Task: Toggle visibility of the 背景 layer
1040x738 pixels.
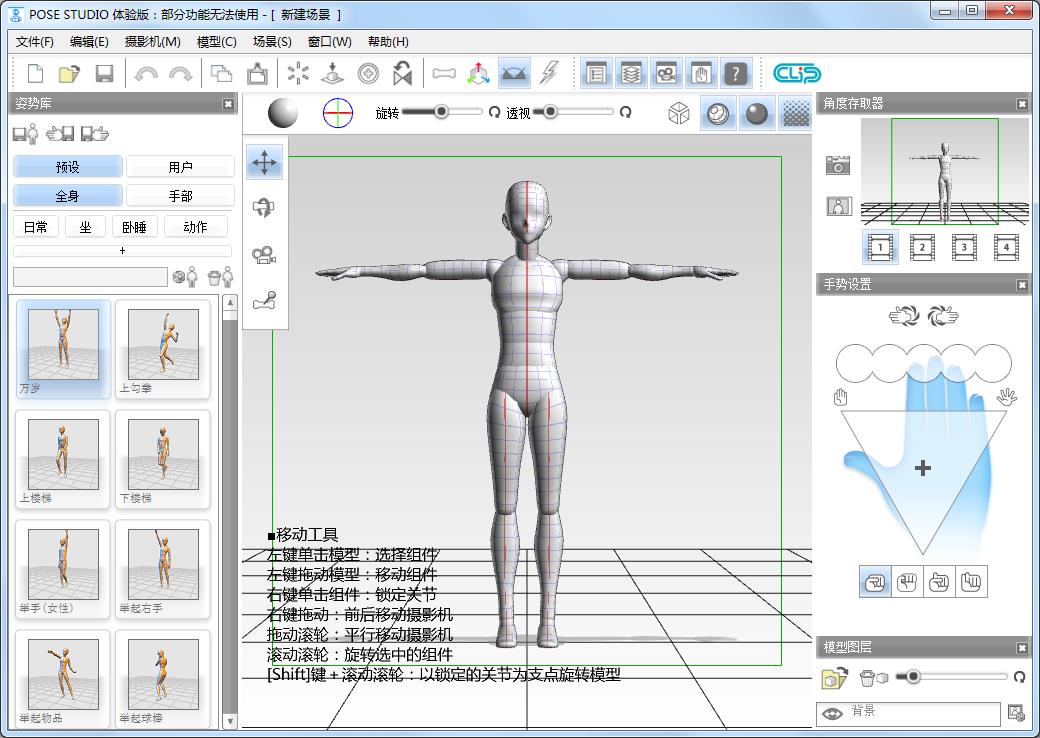Action: click(832, 714)
